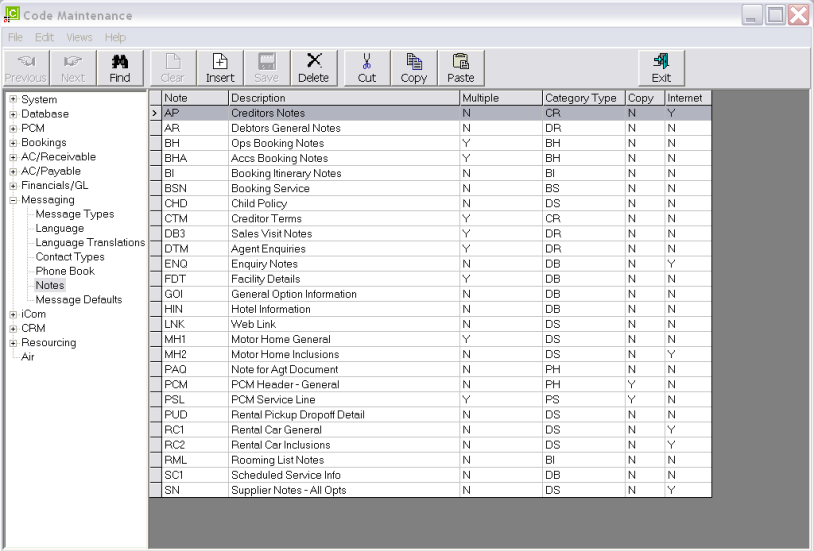This screenshot has height=551, width=814.
Task: Click the Creditors Notes description cell
Action: coord(344,113)
